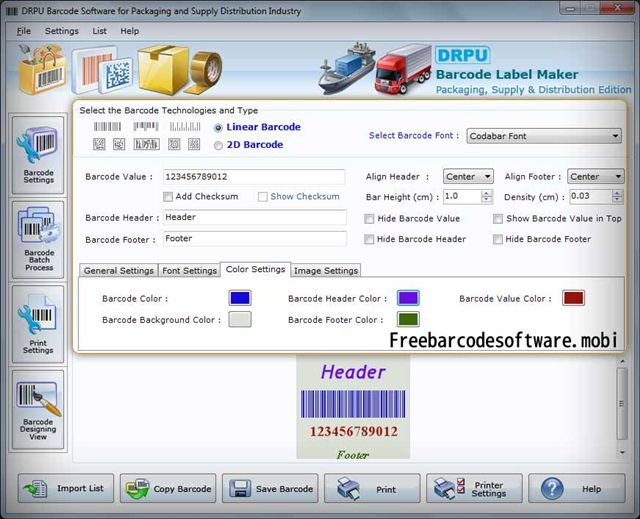Open the List menu
This screenshot has width=640, height=519.
coord(99,31)
